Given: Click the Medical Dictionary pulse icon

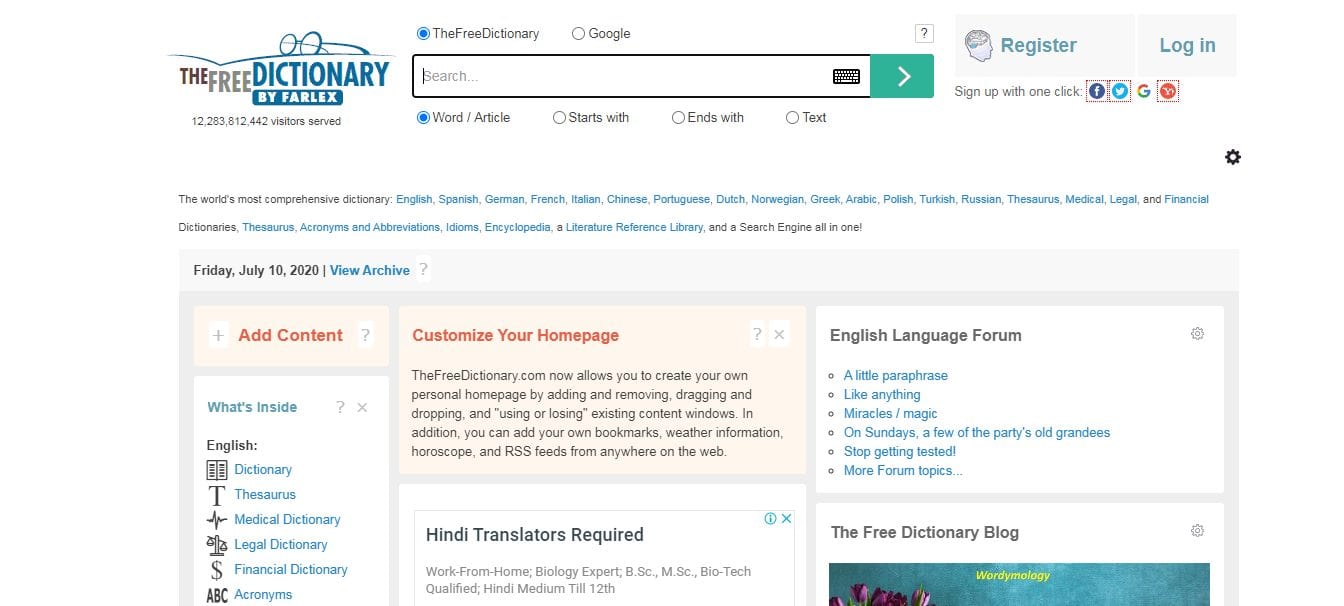Looking at the screenshot, I should coord(217,520).
